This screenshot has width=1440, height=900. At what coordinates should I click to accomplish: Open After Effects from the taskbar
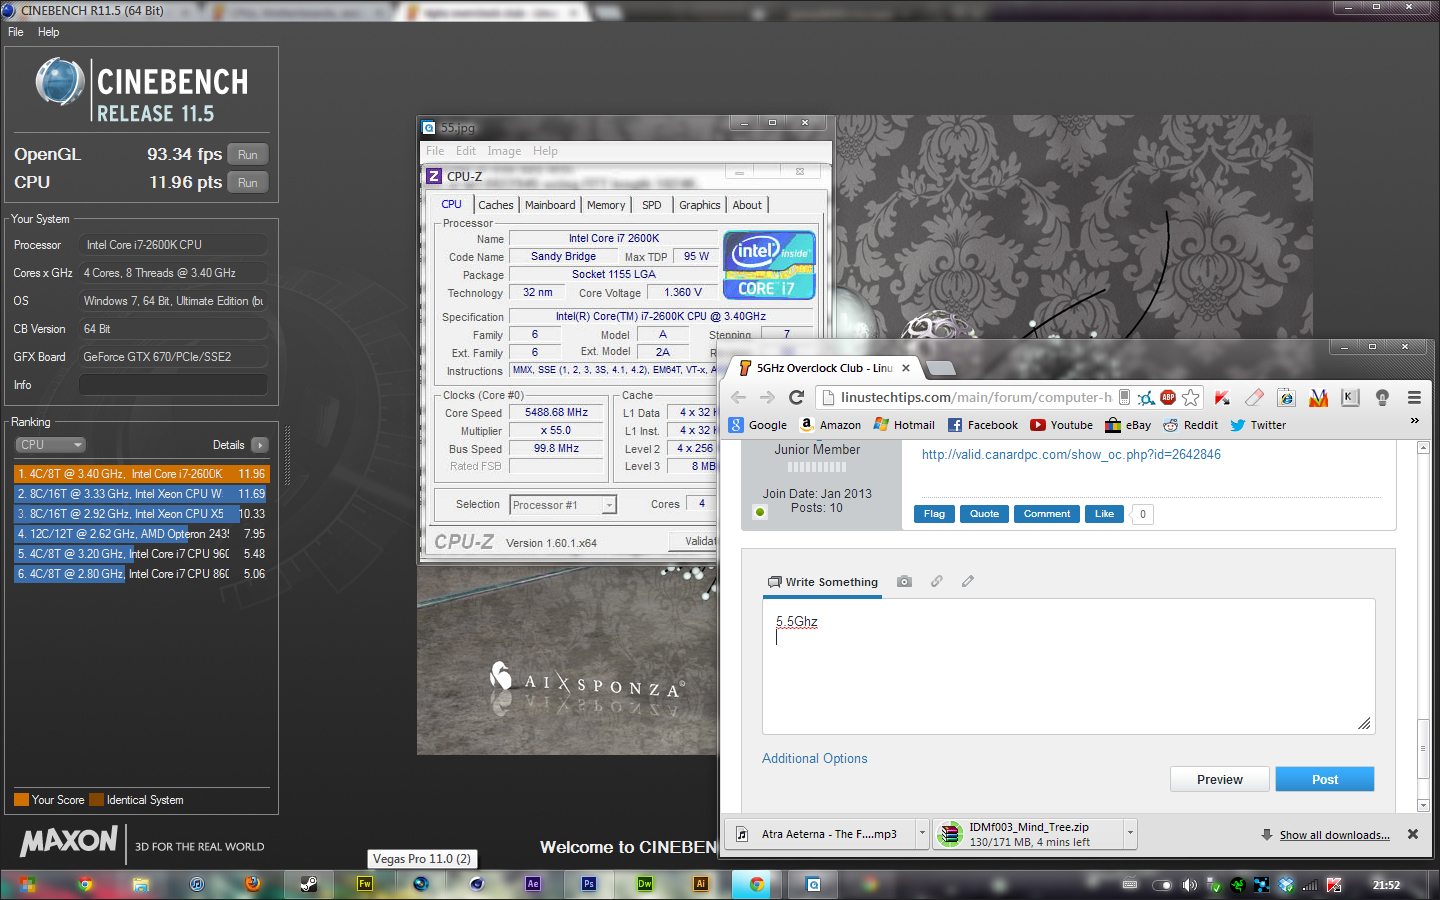pos(533,884)
